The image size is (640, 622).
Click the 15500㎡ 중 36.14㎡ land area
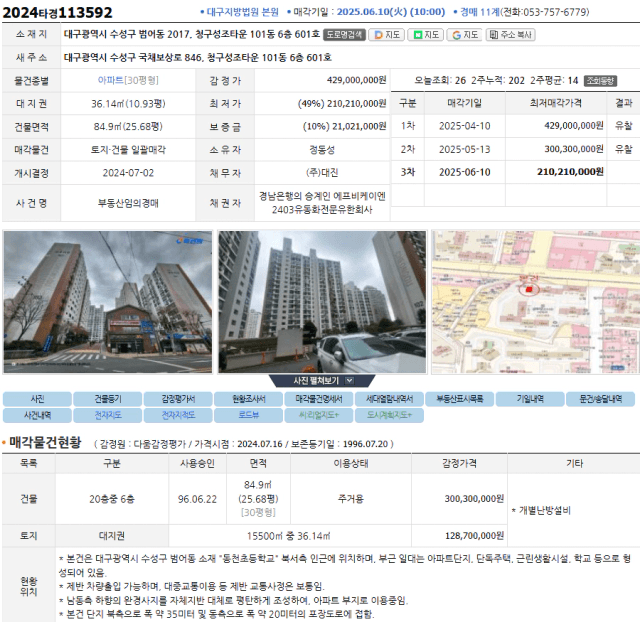point(289,536)
